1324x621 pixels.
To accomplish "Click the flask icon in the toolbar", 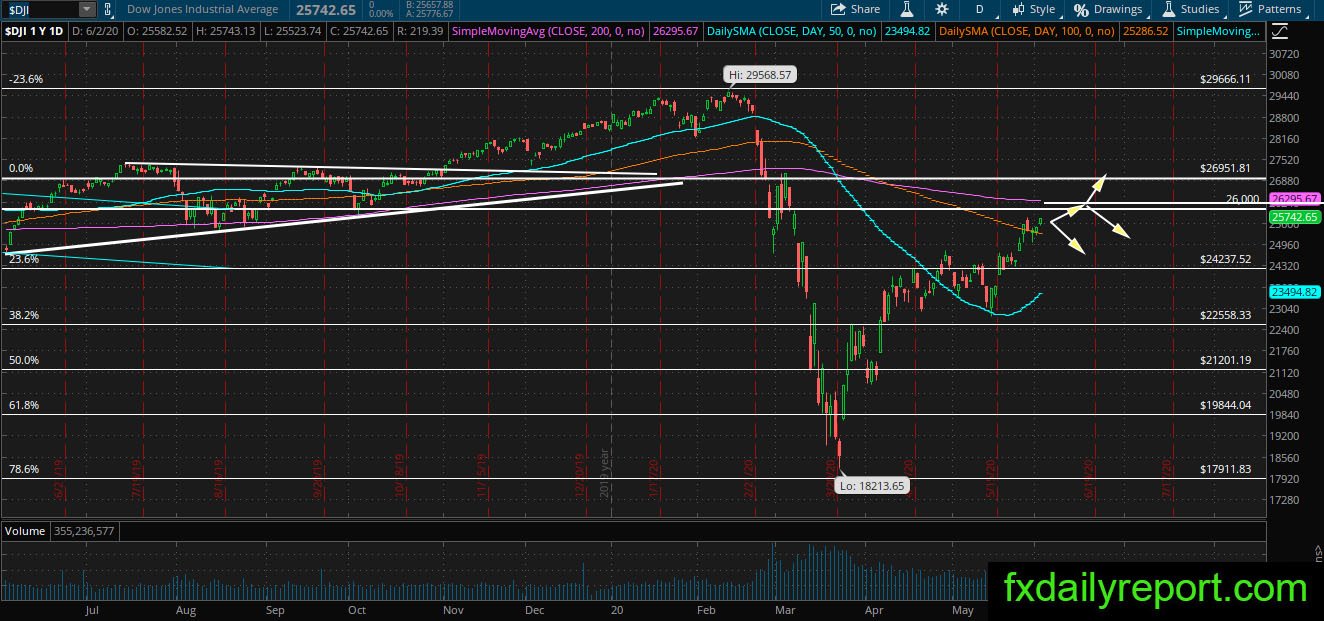I will pos(908,9).
